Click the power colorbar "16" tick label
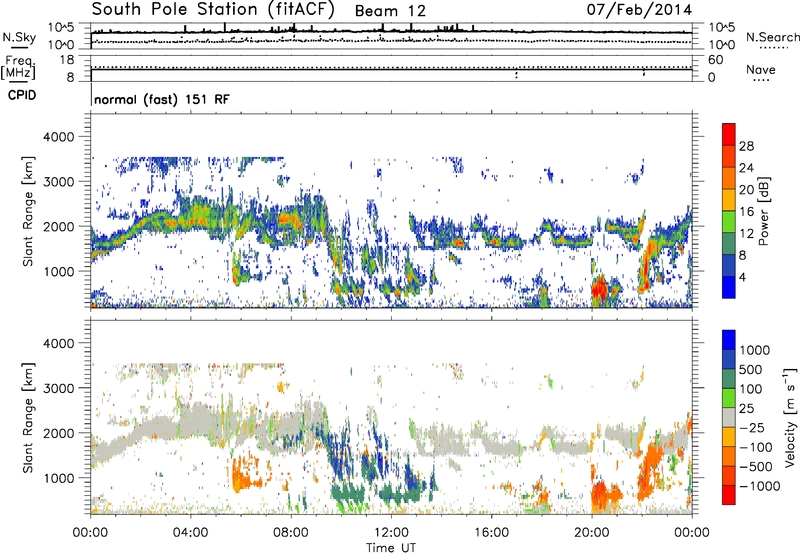Image resolution: width=800 pixels, height=554 pixels. click(746, 212)
